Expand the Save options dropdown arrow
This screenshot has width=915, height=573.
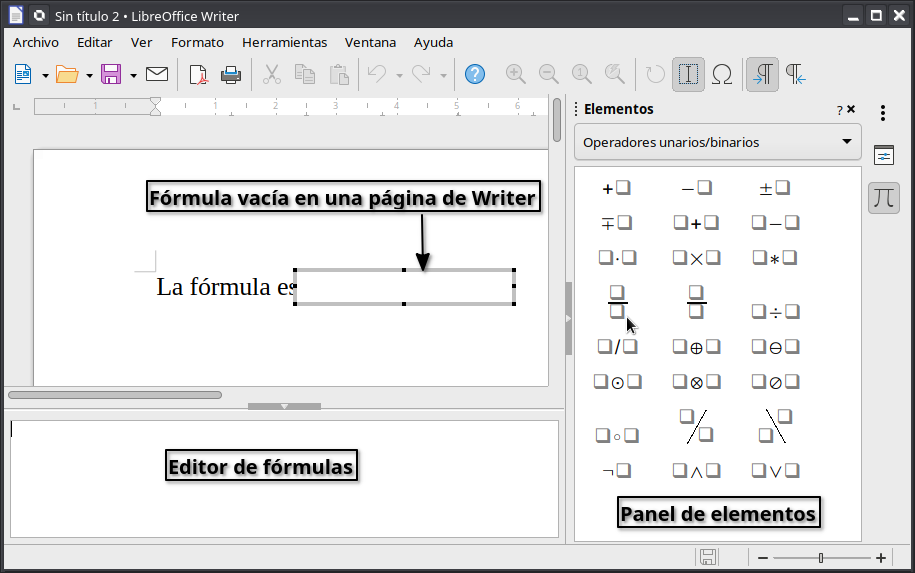click(x=134, y=75)
